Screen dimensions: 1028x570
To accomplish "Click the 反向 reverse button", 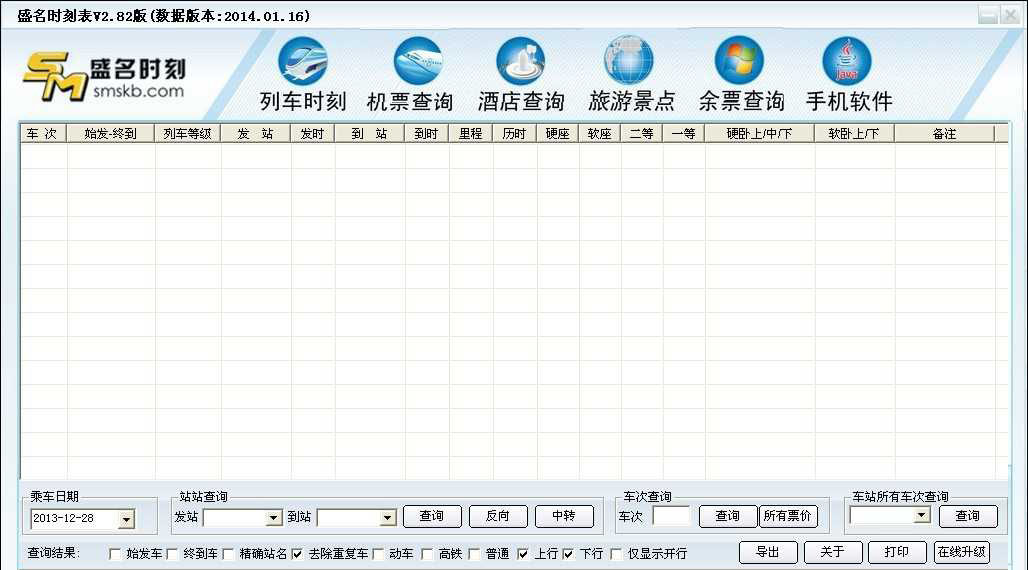I will click(x=497, y=517).
